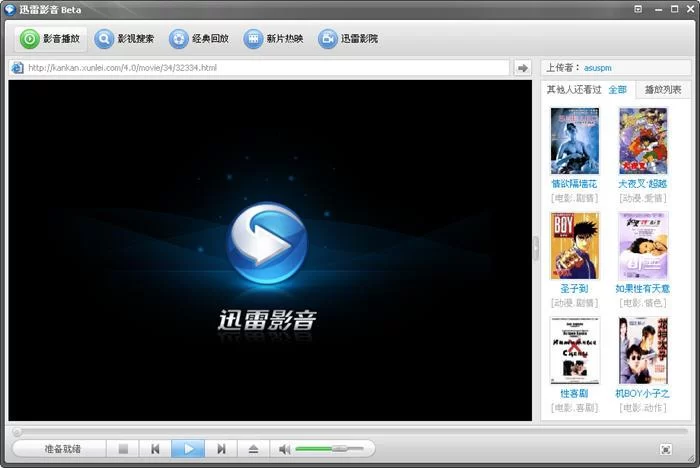Open uploader asuspm's link
Image resolution: width=700 pixels, height=468 pixels.
597,68
